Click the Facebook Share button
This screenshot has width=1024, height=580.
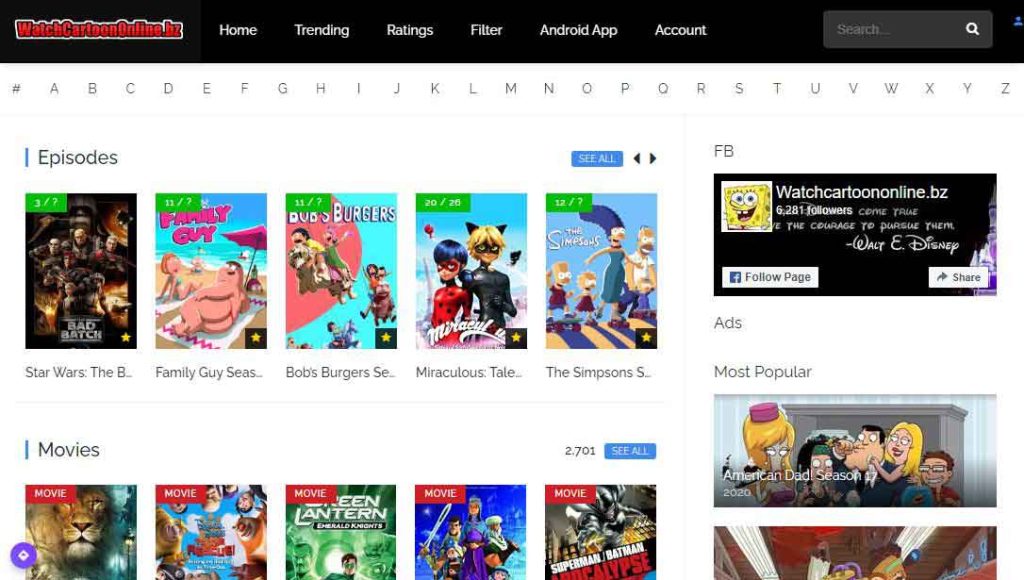point(958,277)
